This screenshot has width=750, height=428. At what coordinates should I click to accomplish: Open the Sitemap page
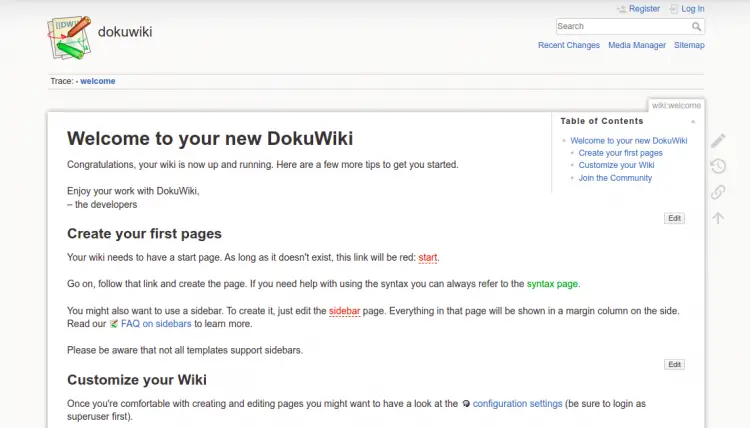point(689,45)
